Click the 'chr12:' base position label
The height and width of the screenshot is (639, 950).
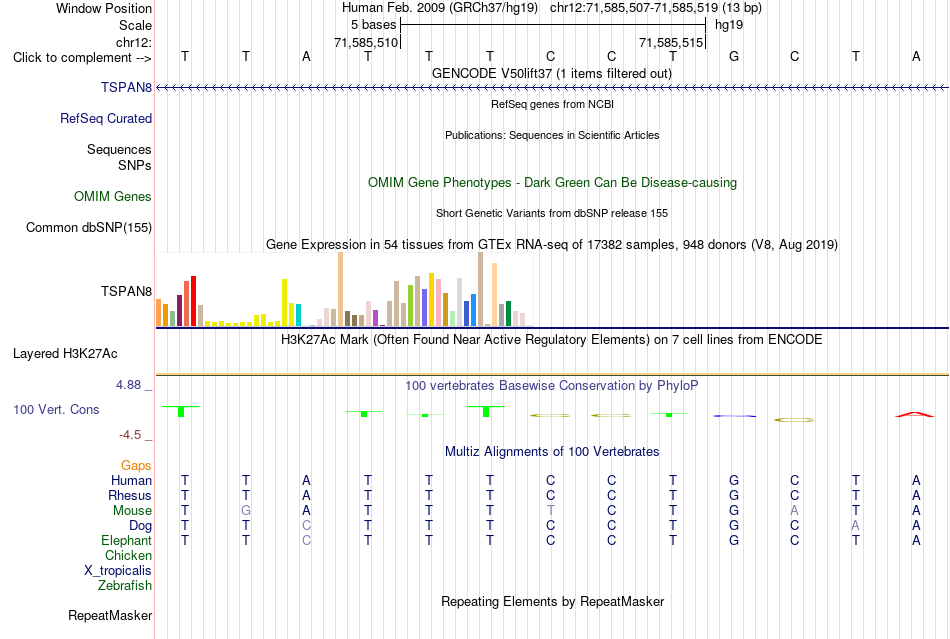click(133, 42)
